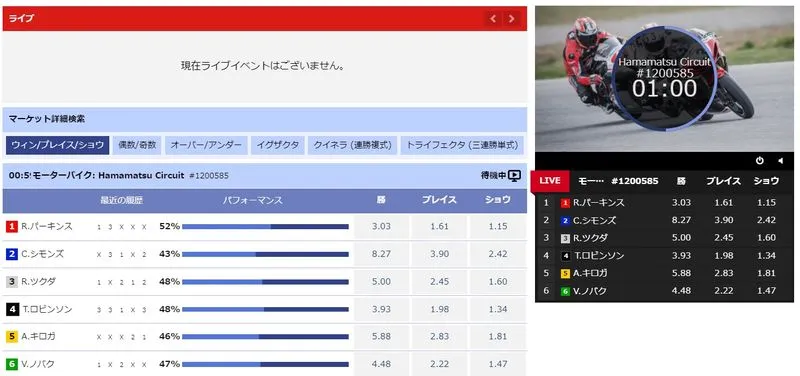Select the オーバー/アンダー market tab

coord(206,145)
